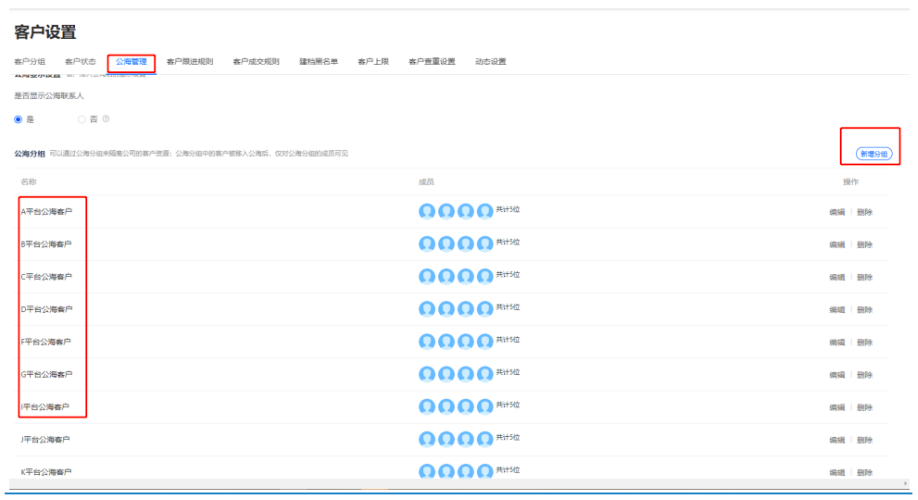Click last member avatar in A平台公海客户 row

pos(485,211)
